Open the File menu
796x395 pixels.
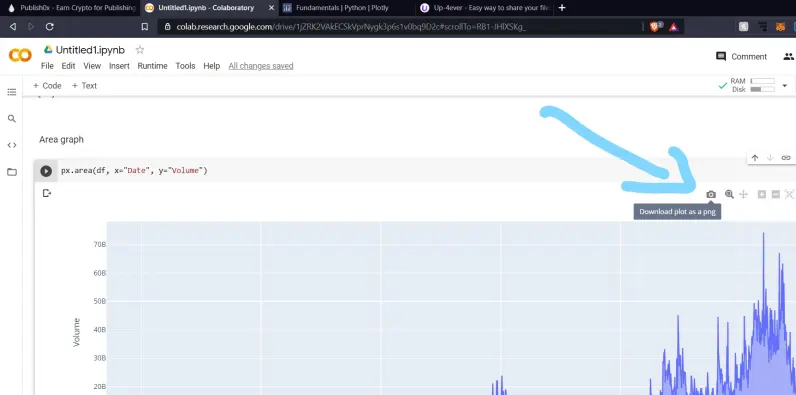click(x=47, y=66)
